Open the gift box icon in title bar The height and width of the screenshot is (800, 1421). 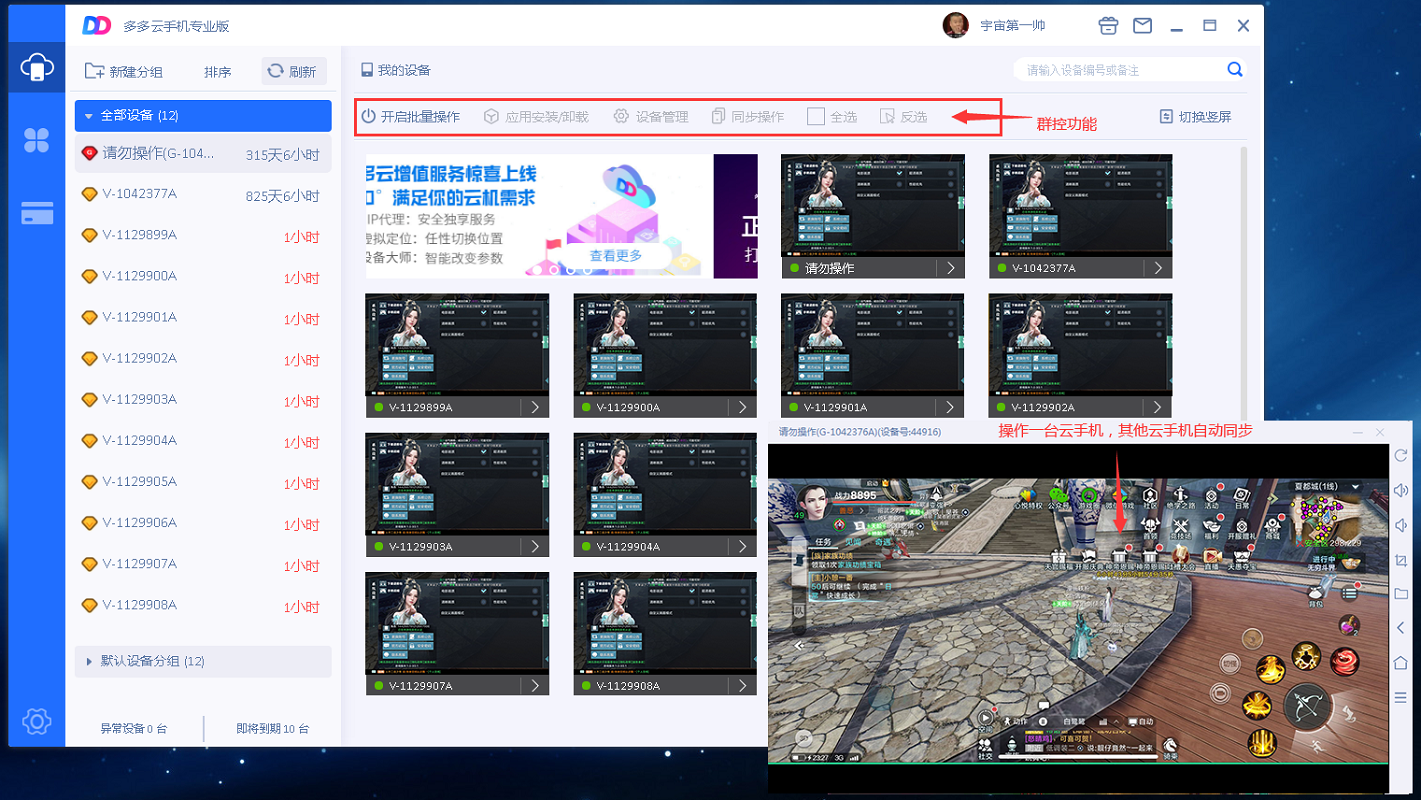tap(1108, 26)
